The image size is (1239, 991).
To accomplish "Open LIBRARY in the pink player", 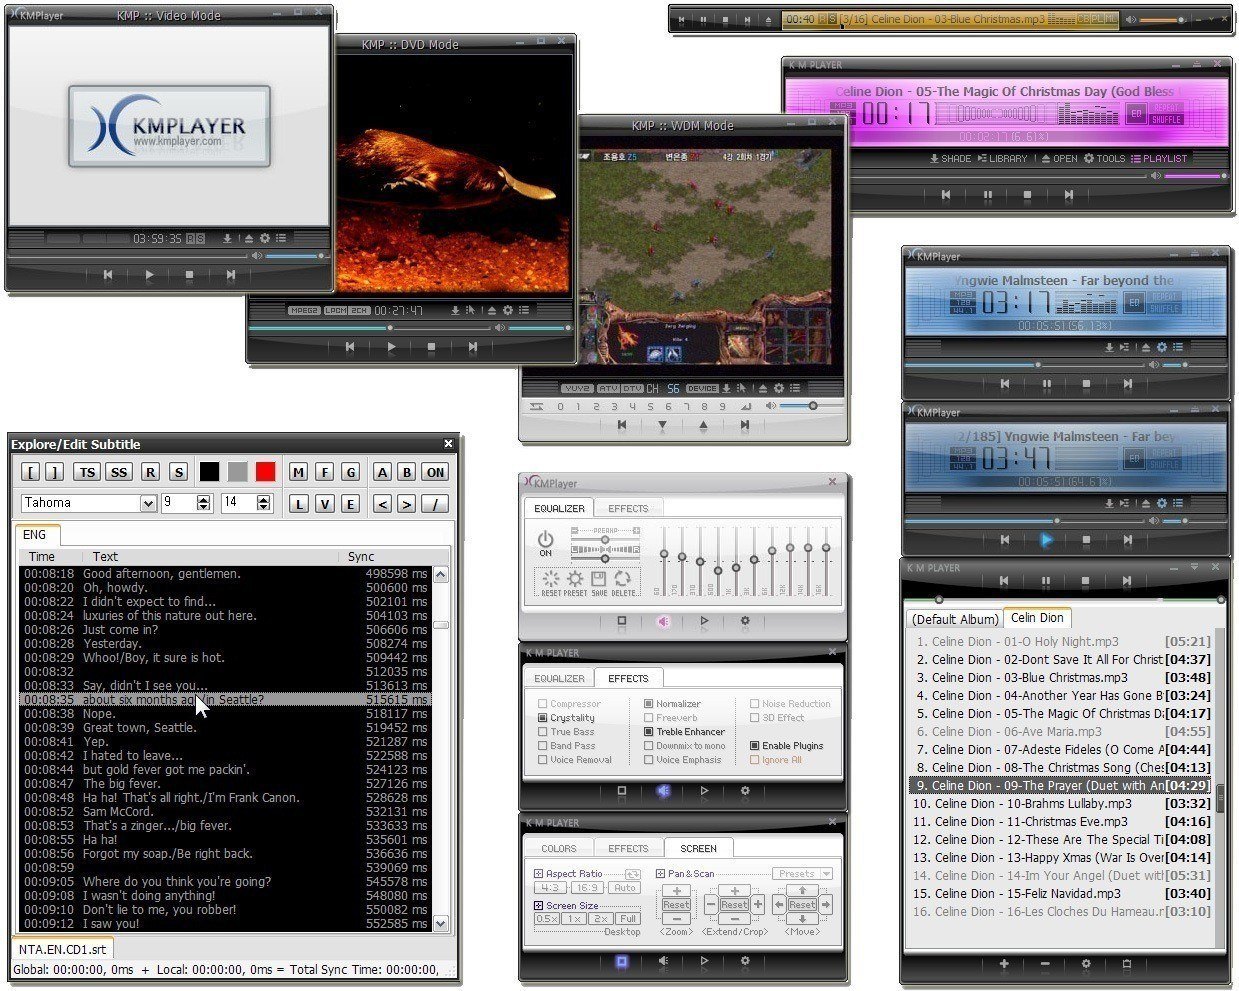I will point(1002,158).
